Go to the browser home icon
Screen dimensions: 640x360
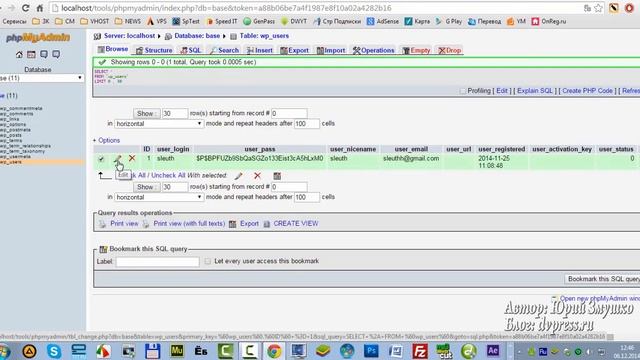(40, 8)
